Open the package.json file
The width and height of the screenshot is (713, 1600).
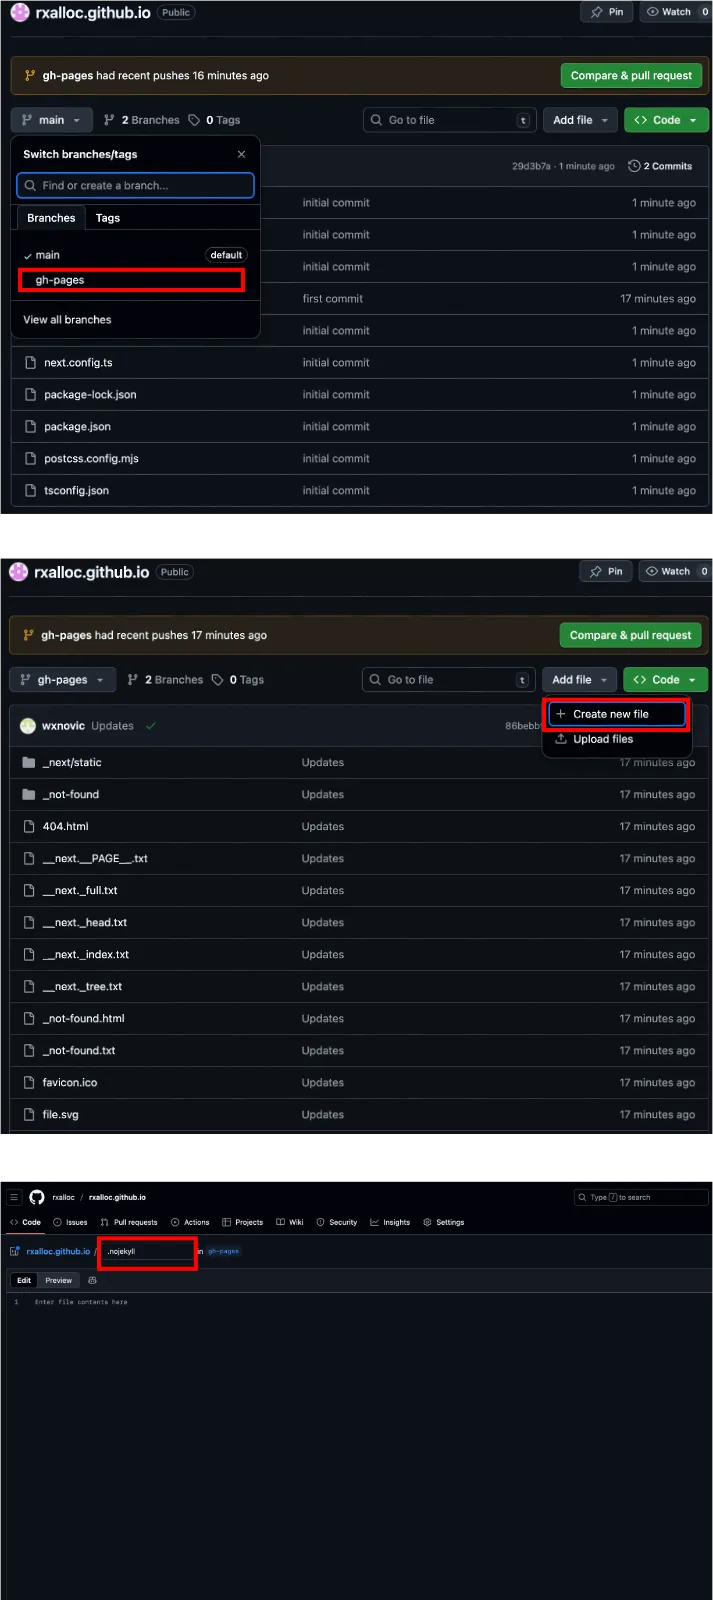click(77, 427)
